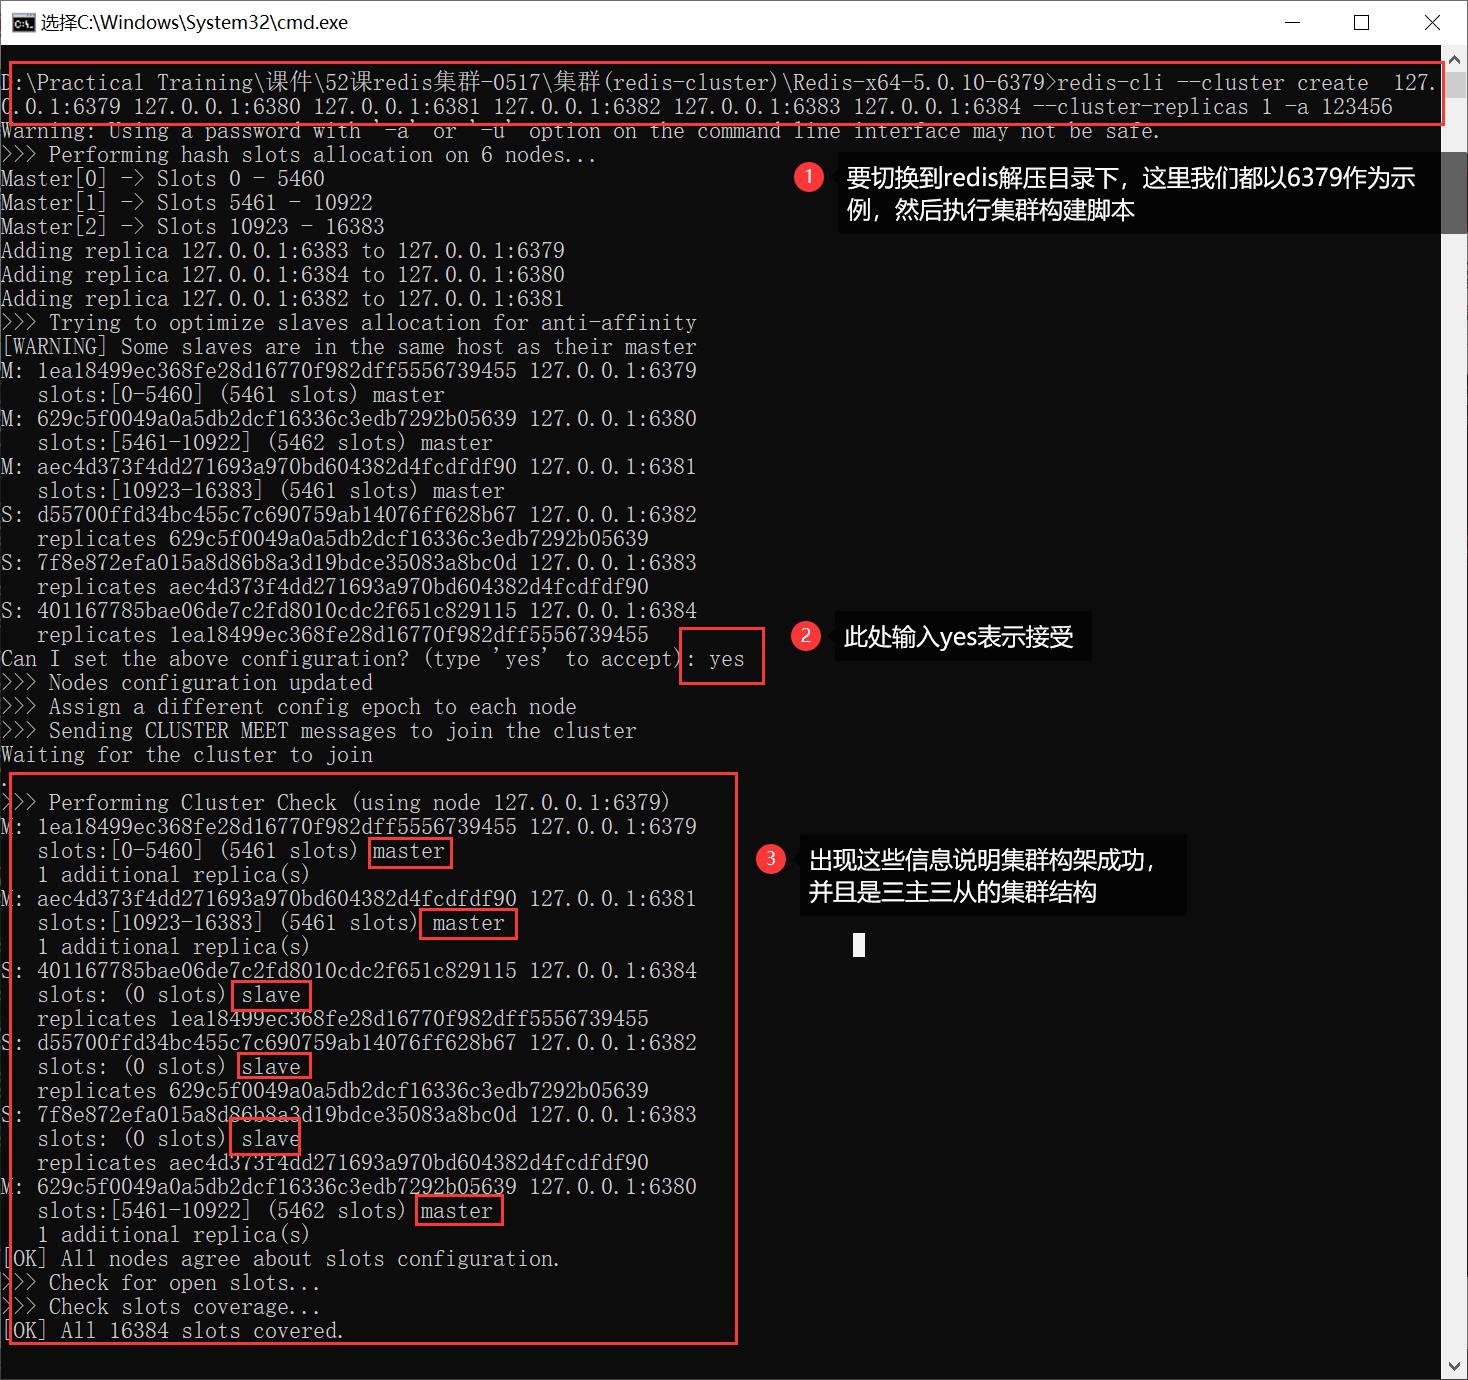Click 'Adding replica 127.0.0.1:6382' line
The width and height of the screenshot is (1468, 1380).
(283, 299)
